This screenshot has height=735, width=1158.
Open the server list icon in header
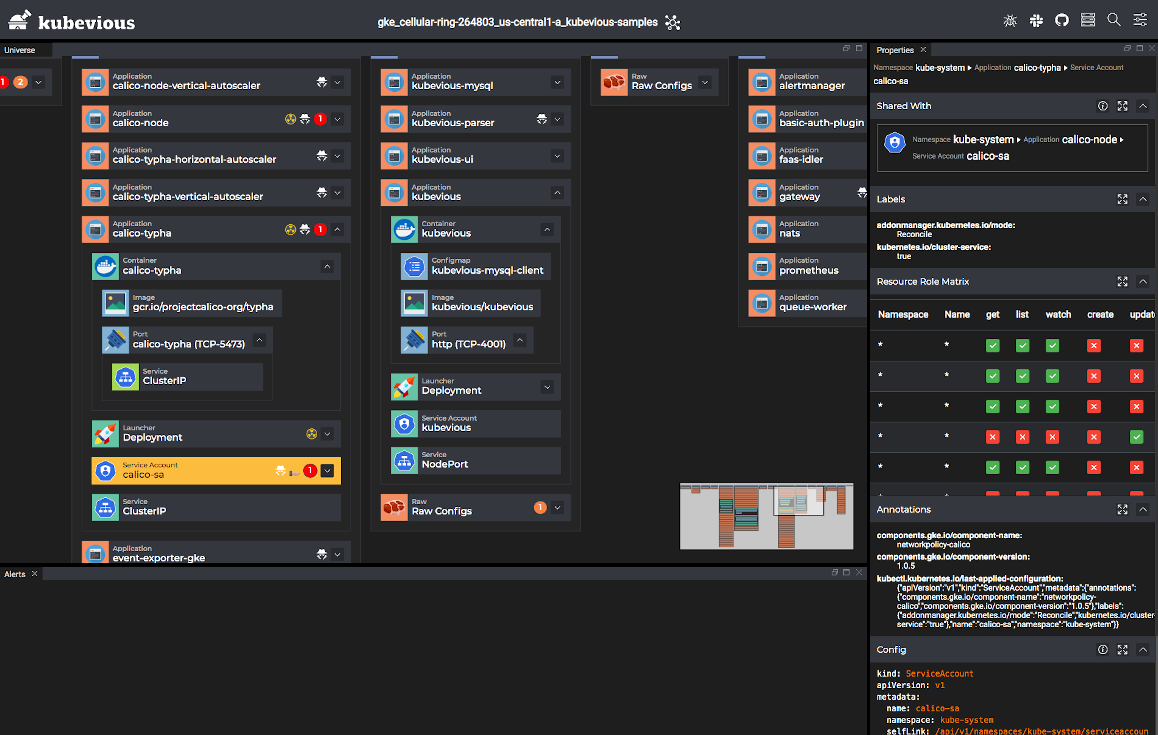[x=1088, y=20]
